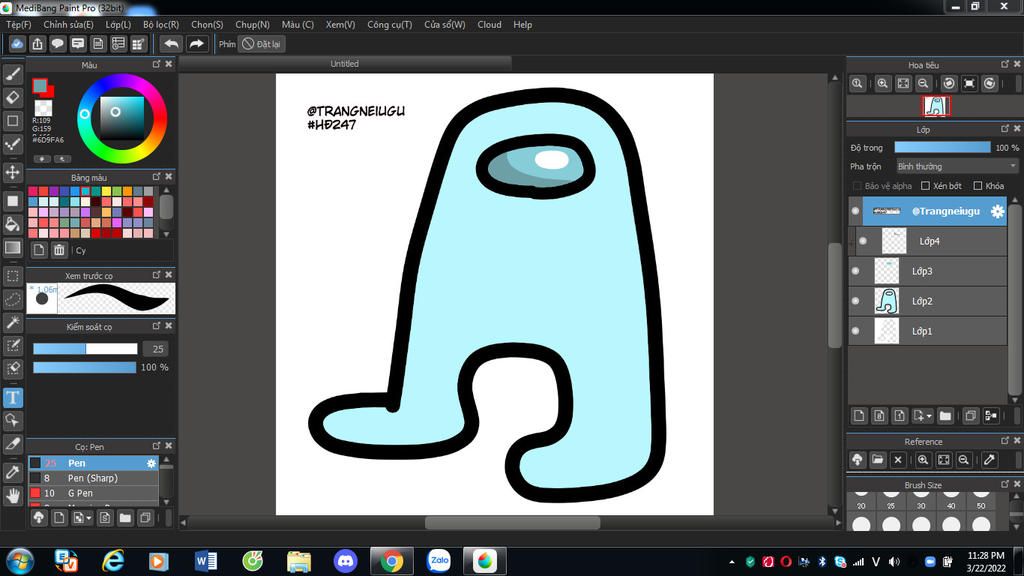Screen dimensions: 1024x576
Task: Open the add-brush dropdown in the brush panel
Action: point(89,519)
